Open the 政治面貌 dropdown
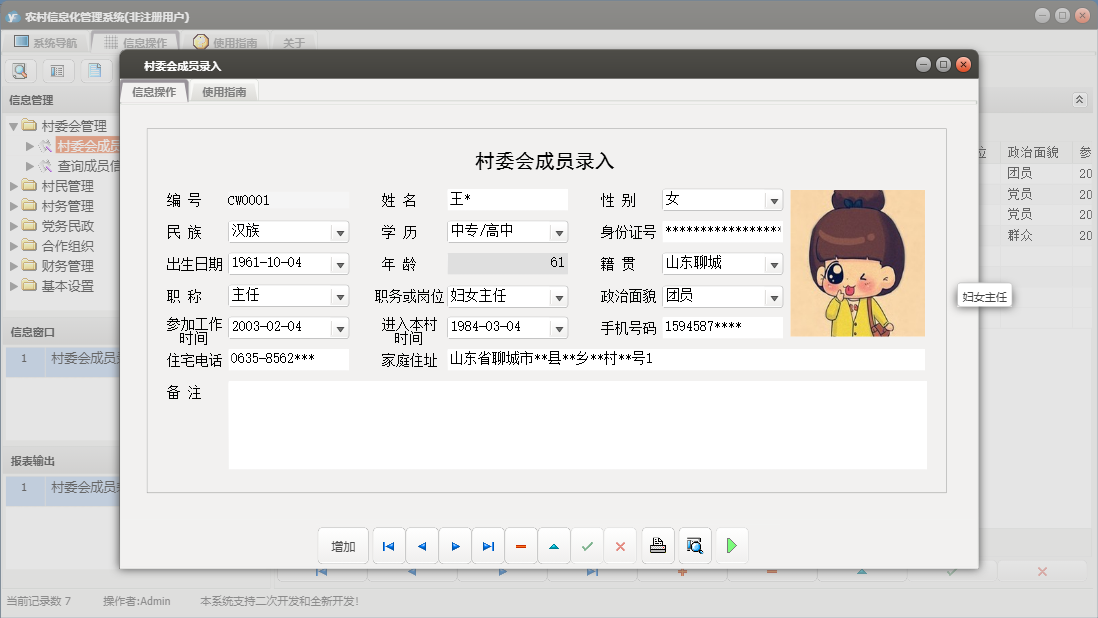Screen dimensions: 1098x618 (773, 297)
